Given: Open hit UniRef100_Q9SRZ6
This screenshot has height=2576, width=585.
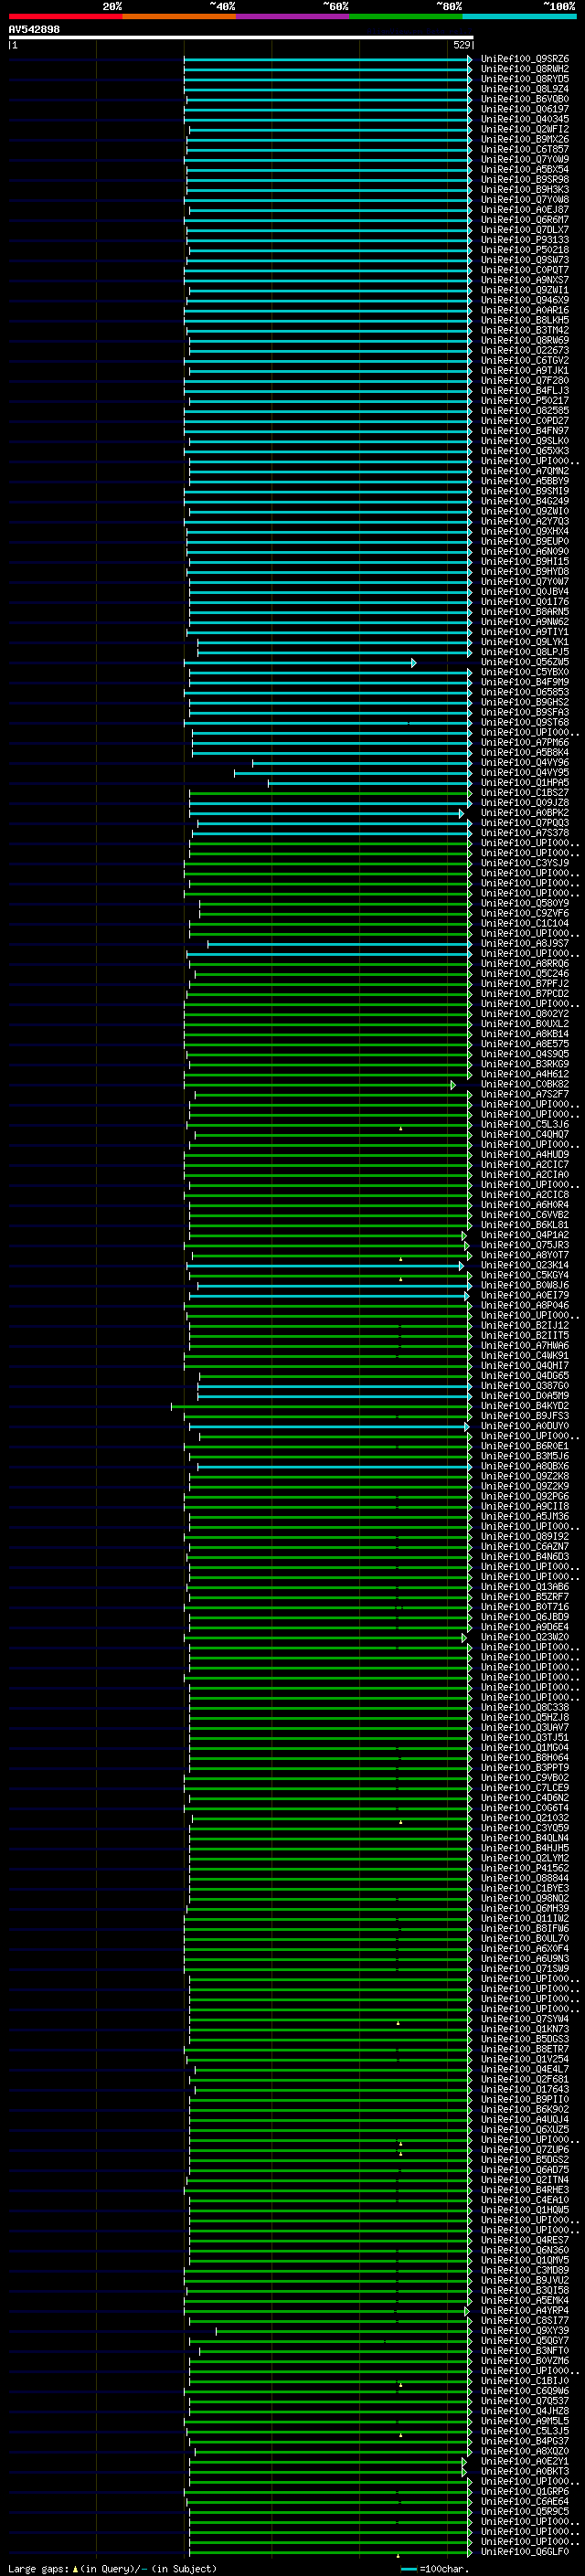Looking at the screenshot, I should pos(524,59).
